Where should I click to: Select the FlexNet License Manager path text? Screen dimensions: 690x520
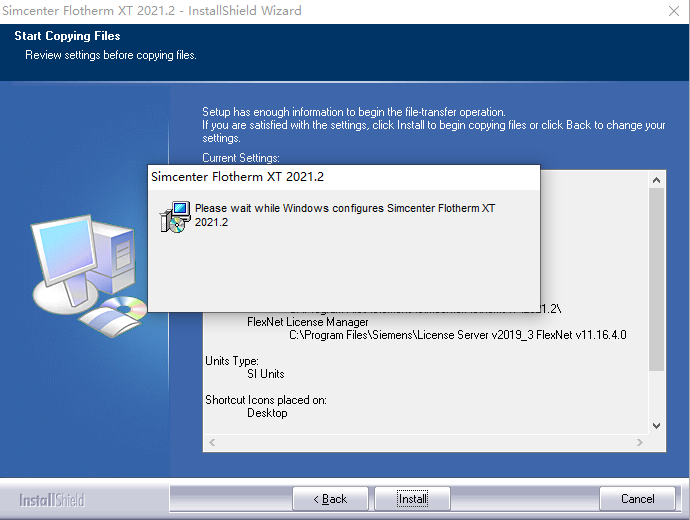click(458, 335)
